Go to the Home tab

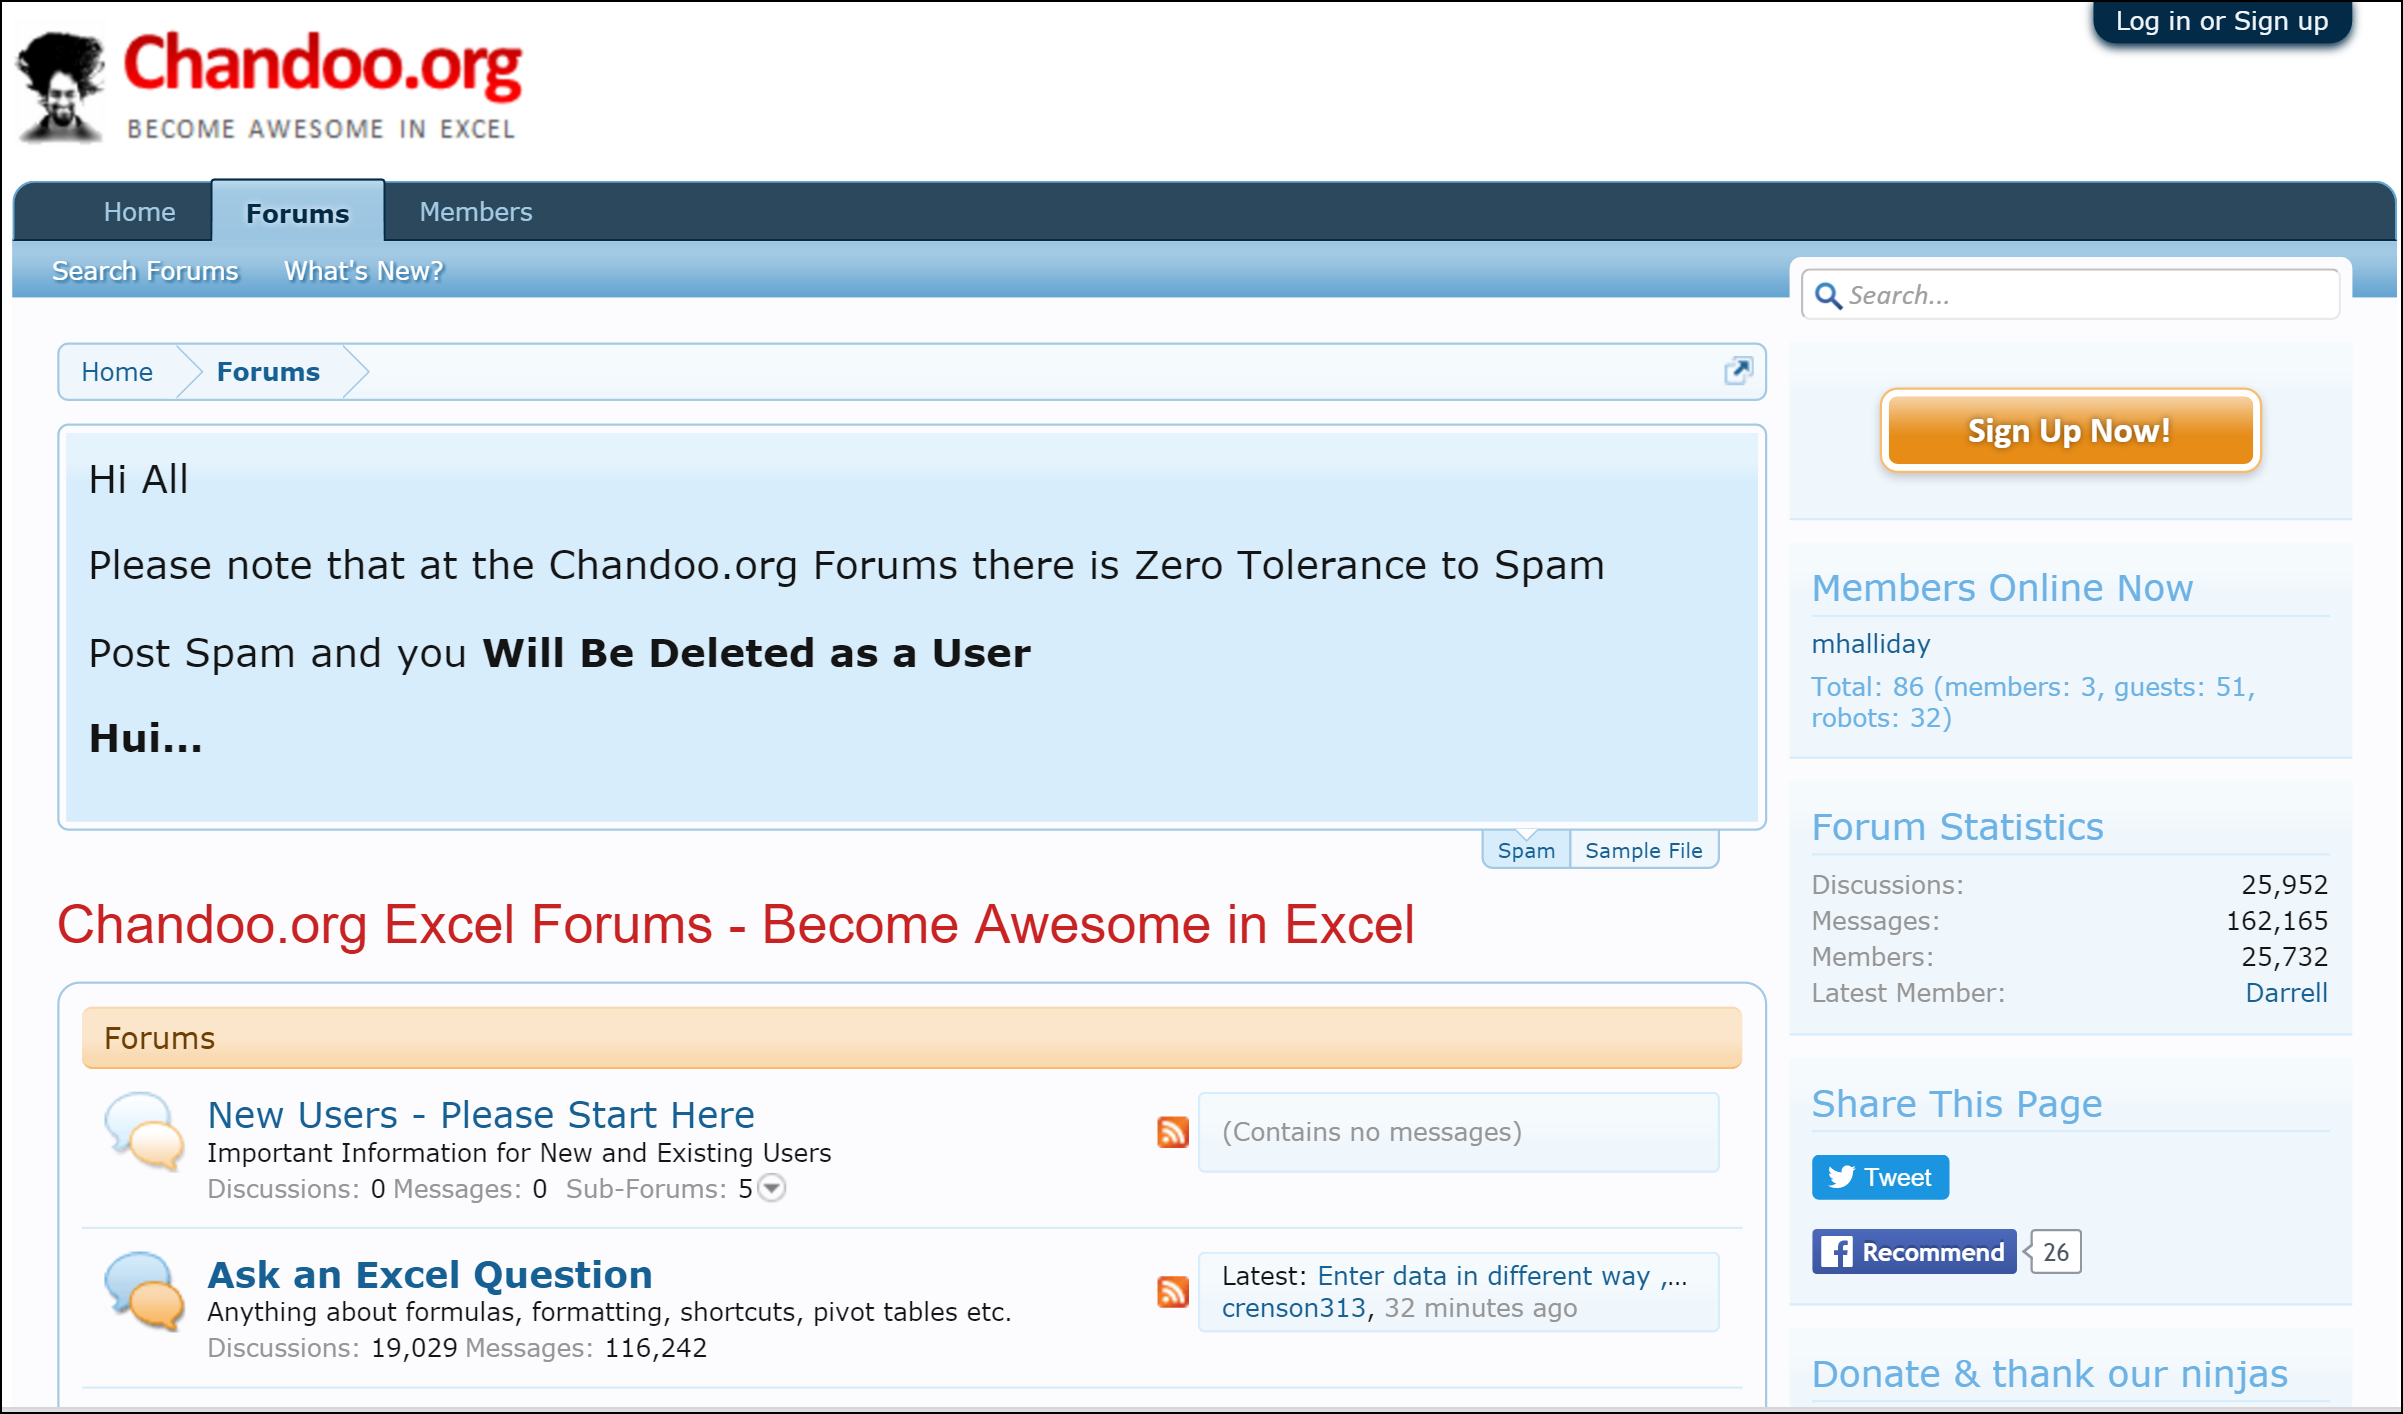(139, 212)
